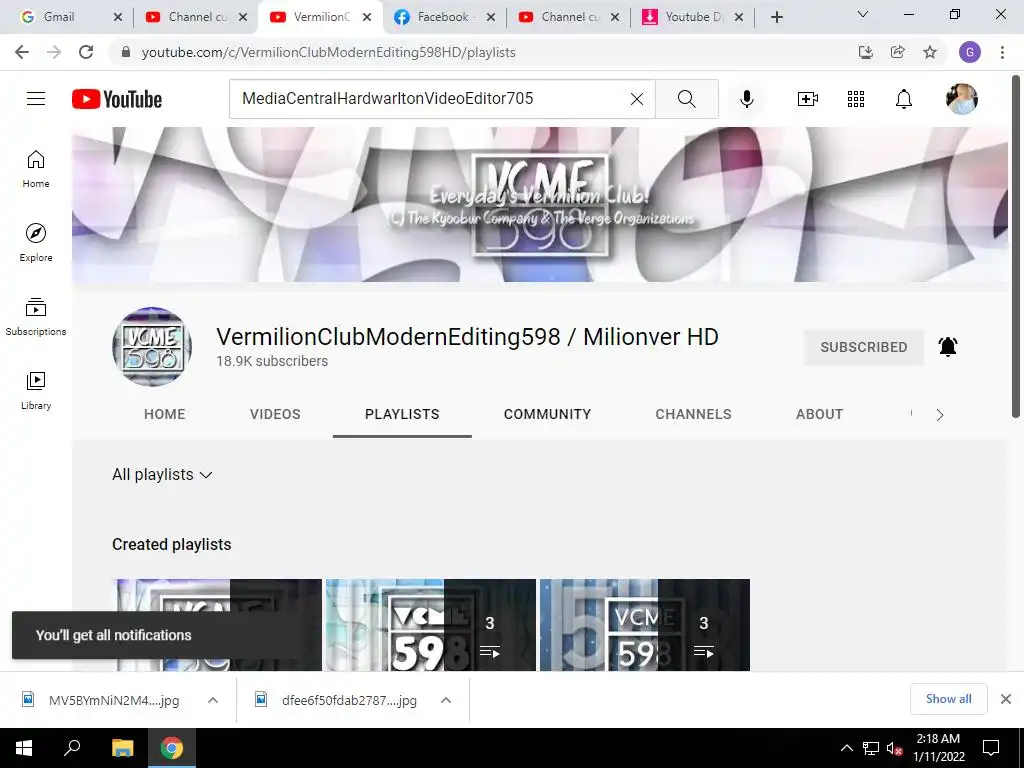Image resolution: width=1024 pixels, height=768 pixels.
Task: Toggle the channel notification bell
Action: point(948,347)
